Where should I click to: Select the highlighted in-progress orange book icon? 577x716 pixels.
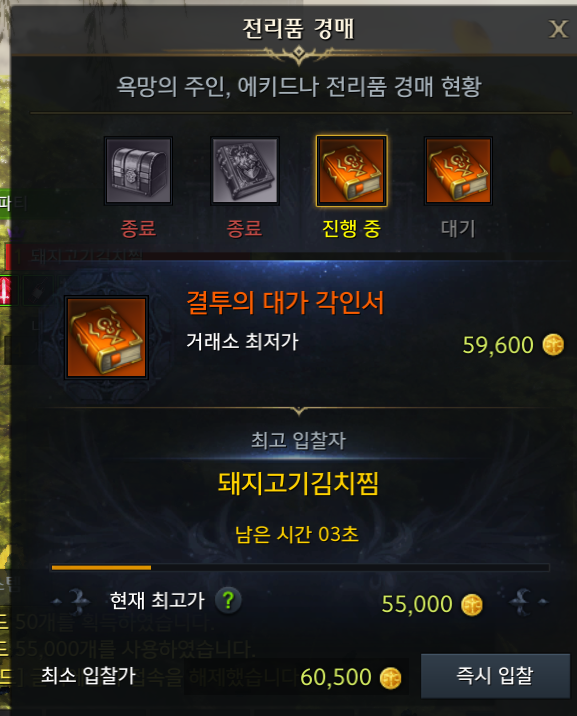(351, 171)
